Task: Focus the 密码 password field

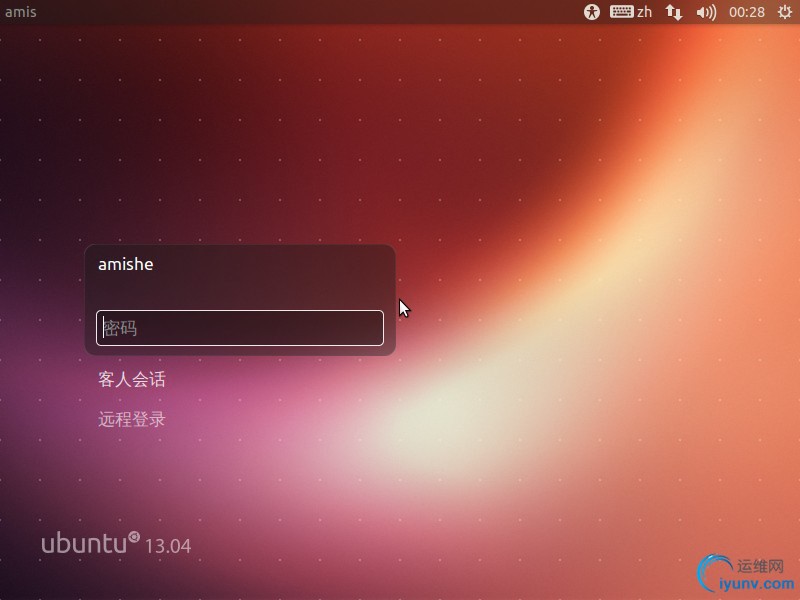Action: click(x=240, y=328)
